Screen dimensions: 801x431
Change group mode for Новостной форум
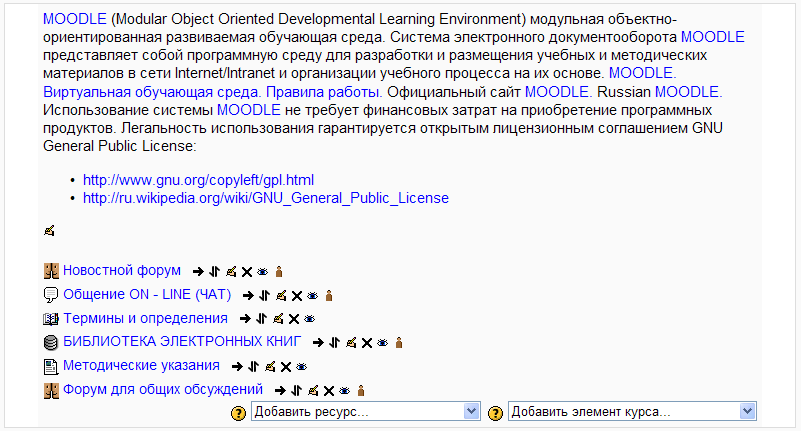tap(279, 272)
